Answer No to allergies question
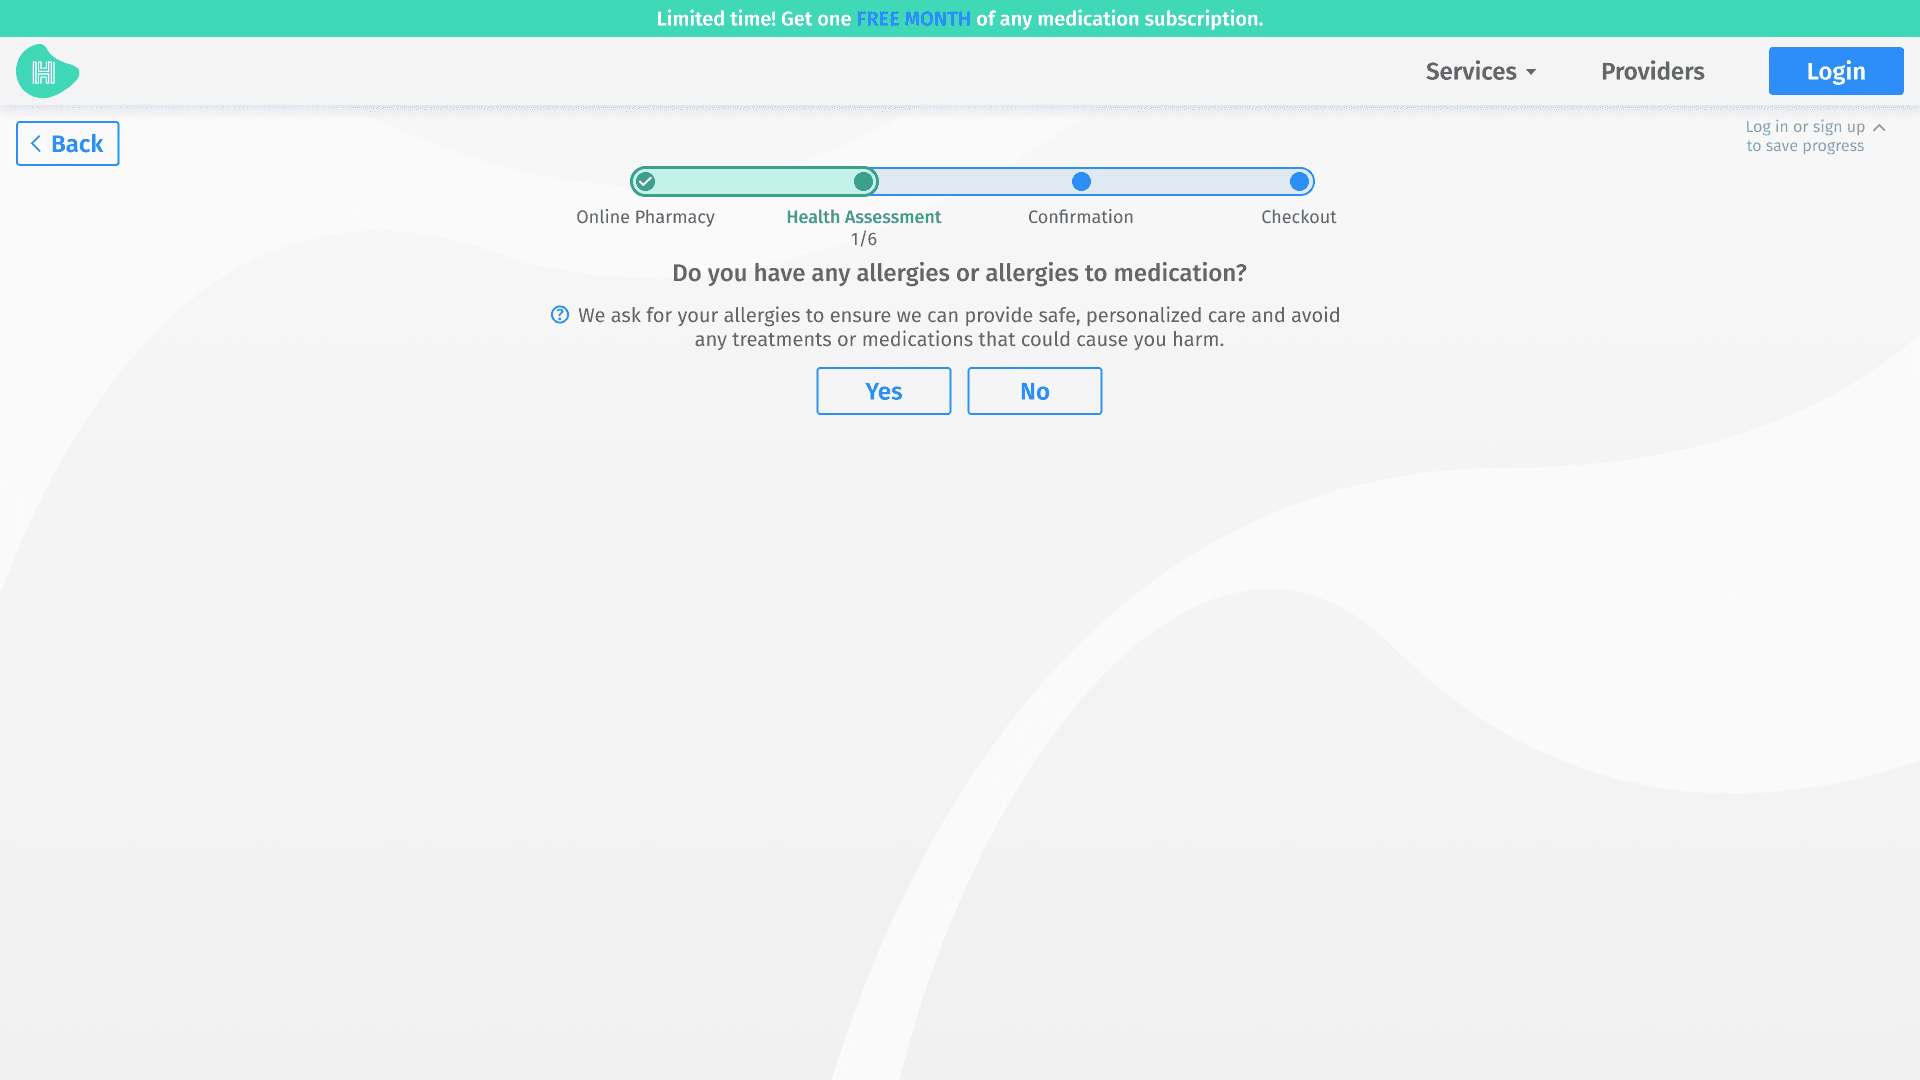 [1034, 391]
